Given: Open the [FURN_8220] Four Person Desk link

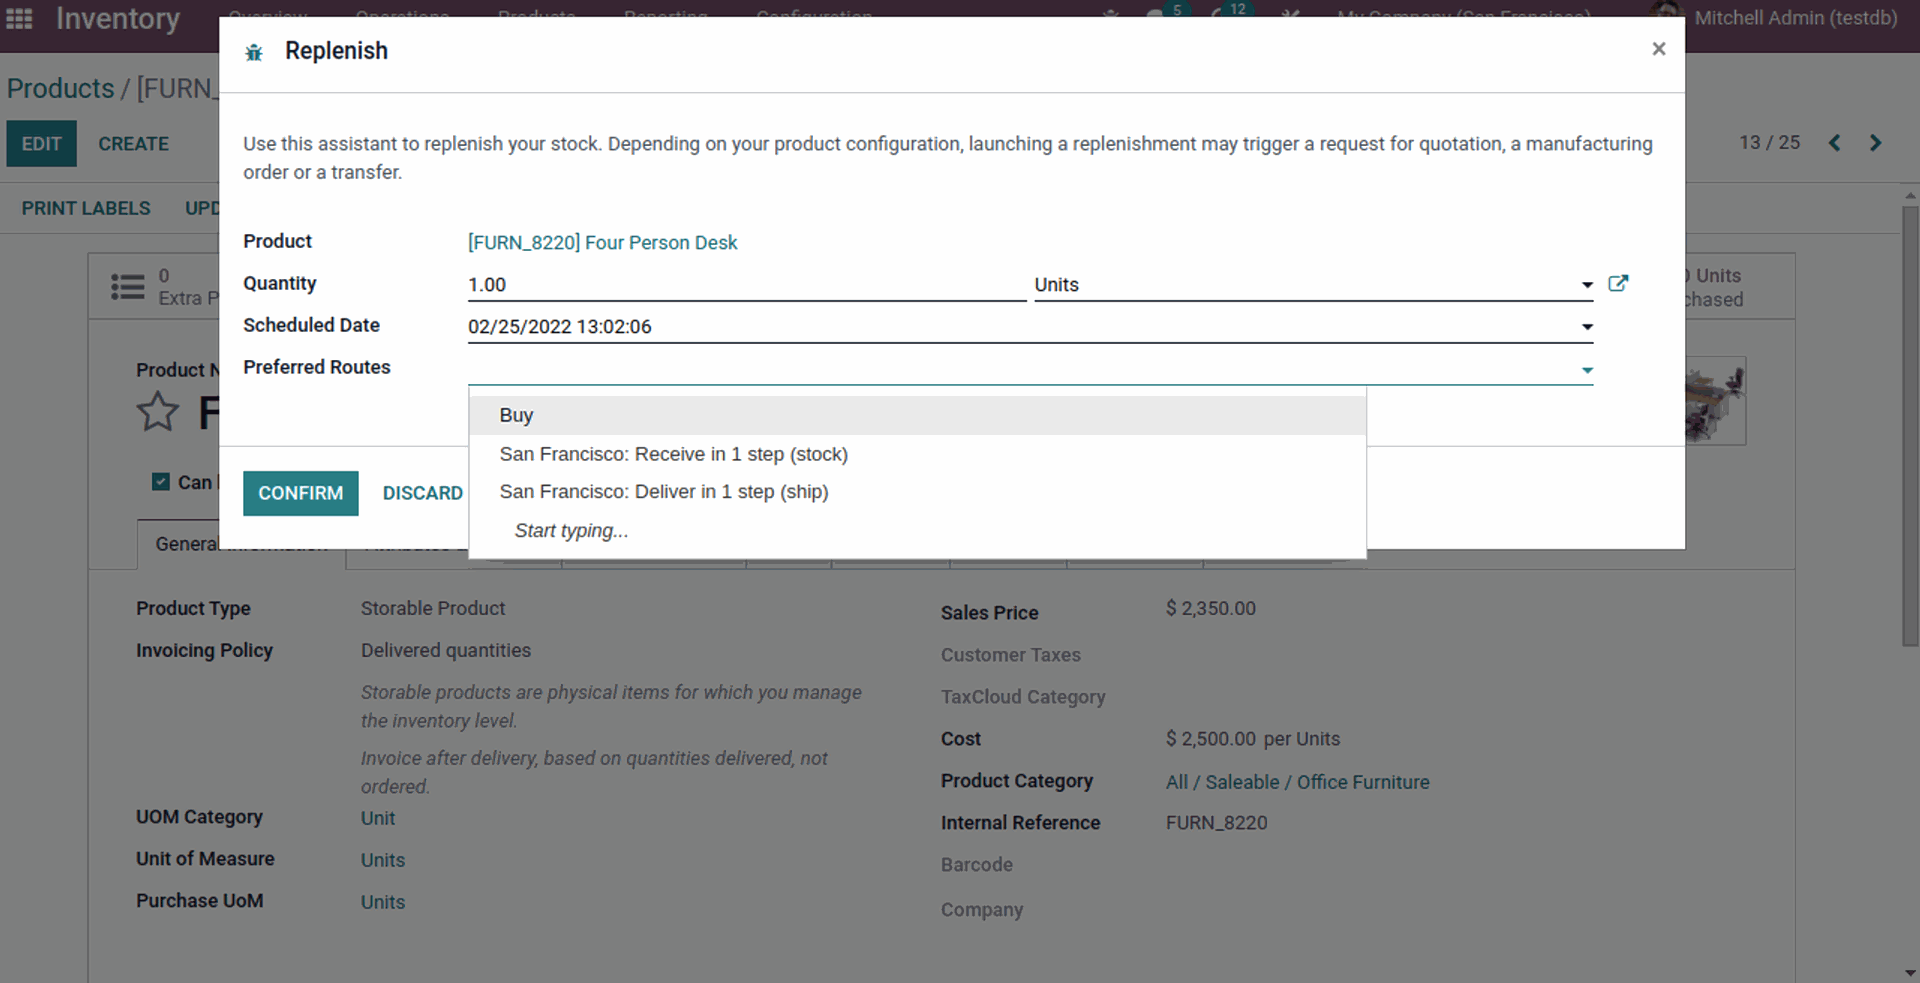Looking at the screenshot, I should pyautogui.click(x=602, y=243).
